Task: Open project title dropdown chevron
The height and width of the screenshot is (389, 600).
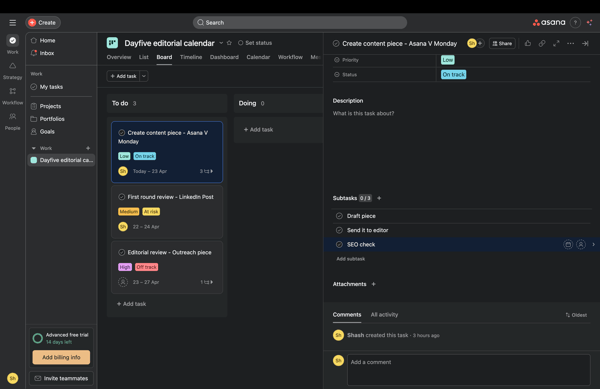Action: click(221, 43)
